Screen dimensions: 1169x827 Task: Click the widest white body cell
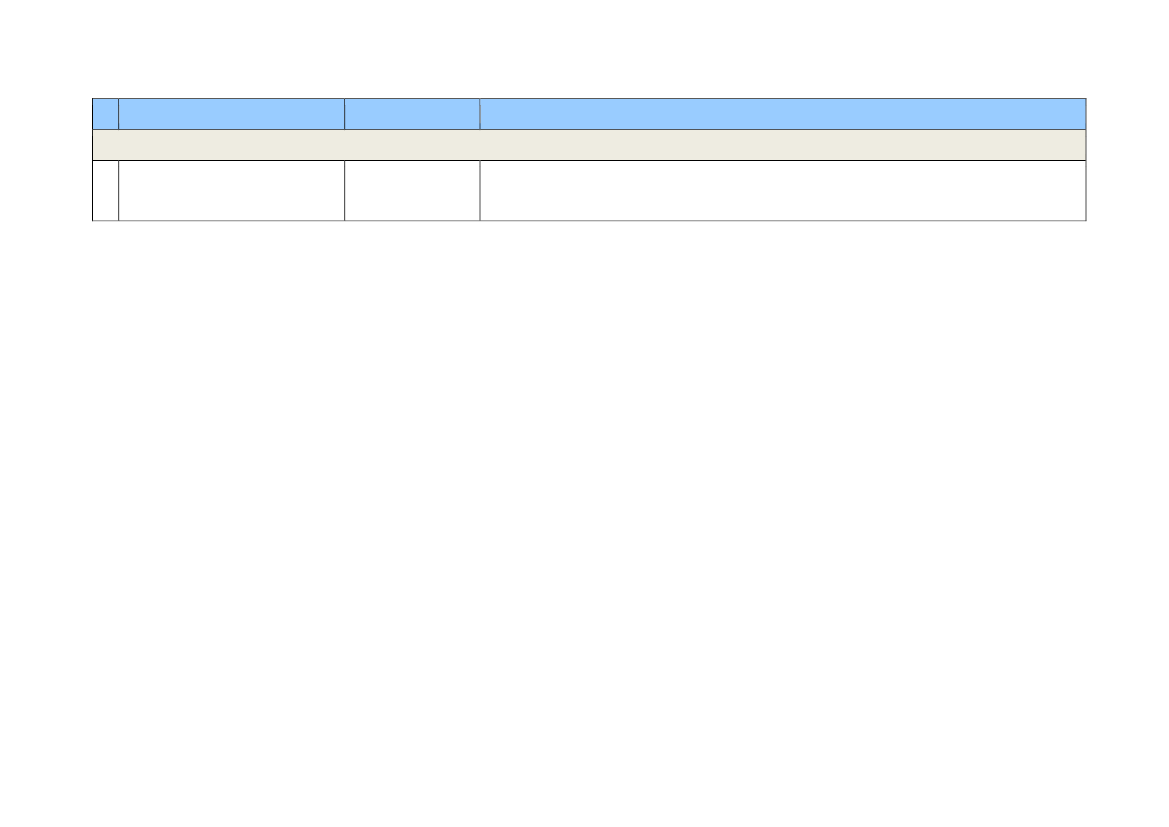[x=783, y=191]
